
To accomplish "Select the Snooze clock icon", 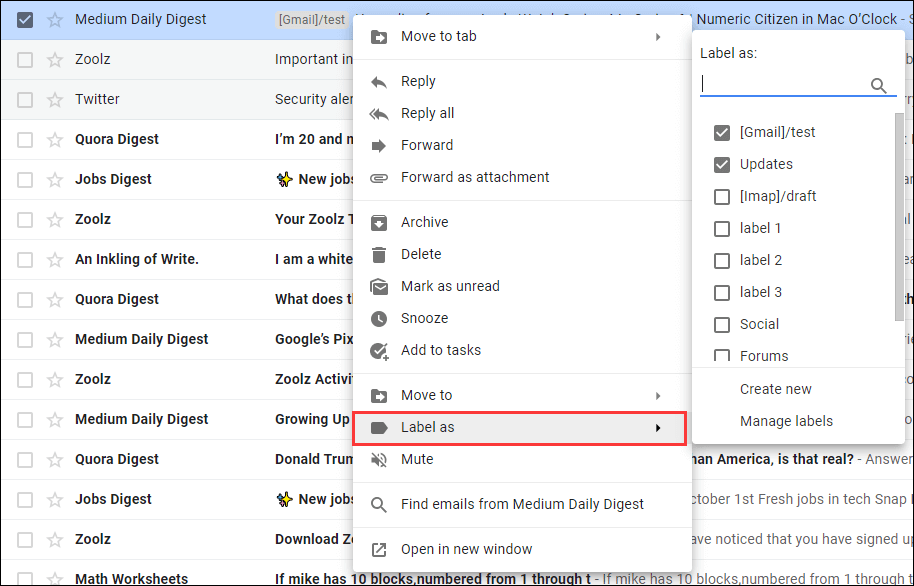I will (x=379, y=318).
